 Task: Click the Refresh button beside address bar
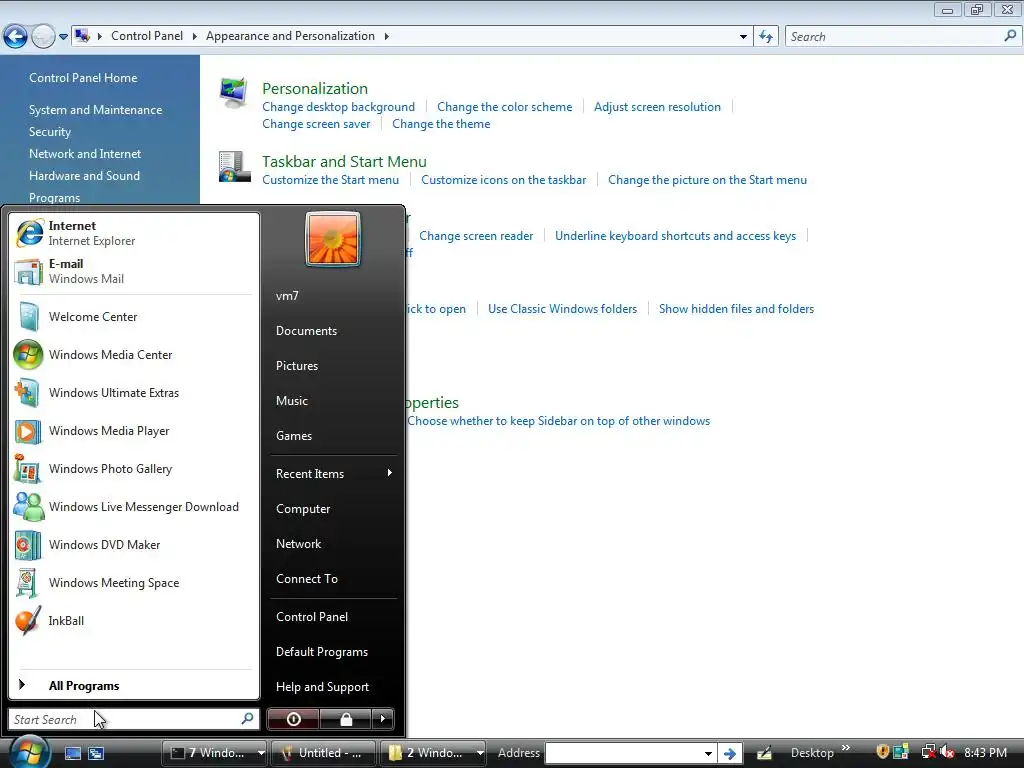(x=765, y=37)
